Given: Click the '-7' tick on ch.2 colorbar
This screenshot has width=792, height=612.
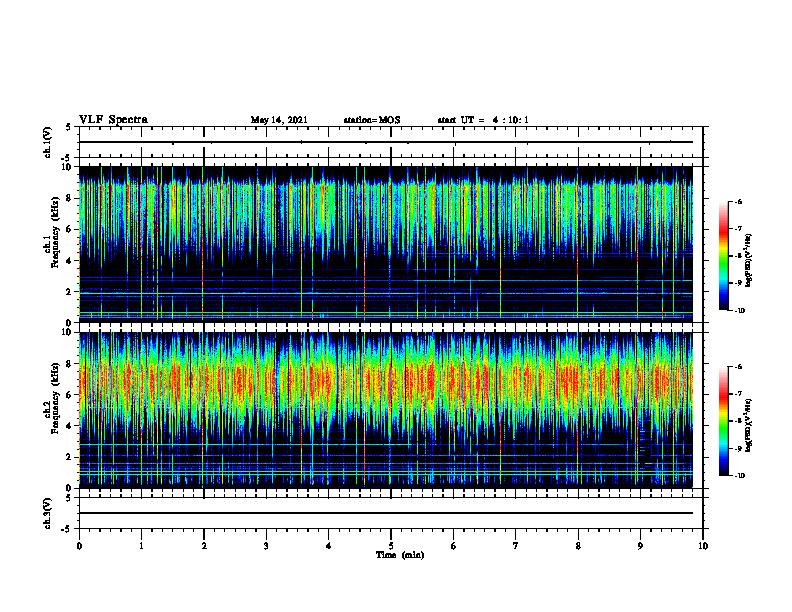Looking at the screenshot, I should click(x=738, y=394).
